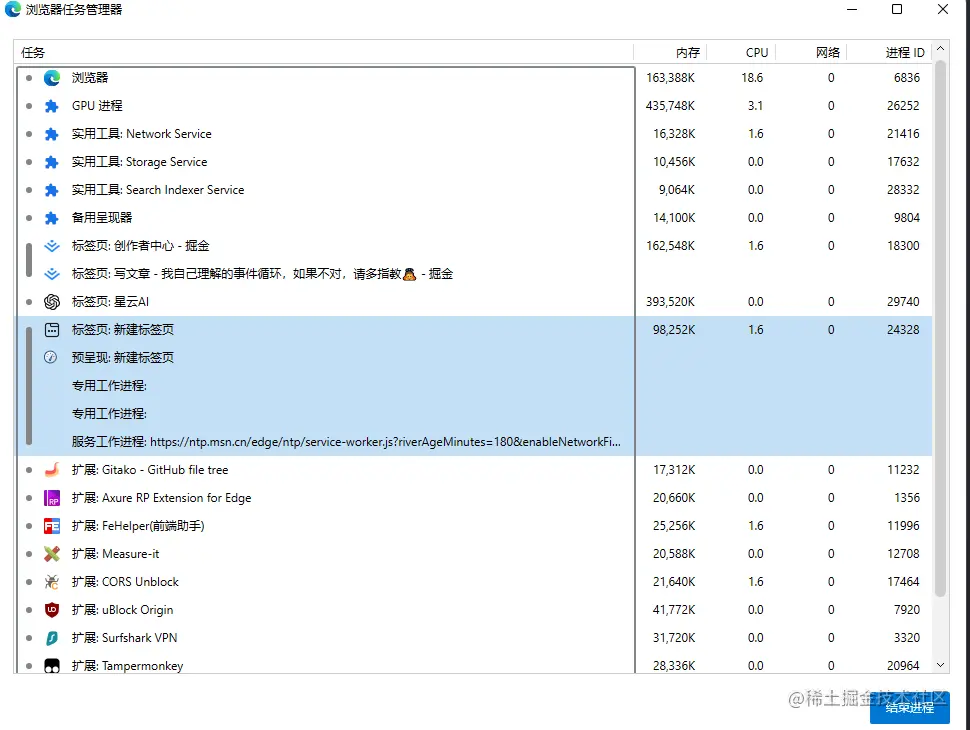Click the Edge browser icon in the 浏览器 row
Image resolution: width=970 pixels, height=730 pixels.
coord(52,78)
